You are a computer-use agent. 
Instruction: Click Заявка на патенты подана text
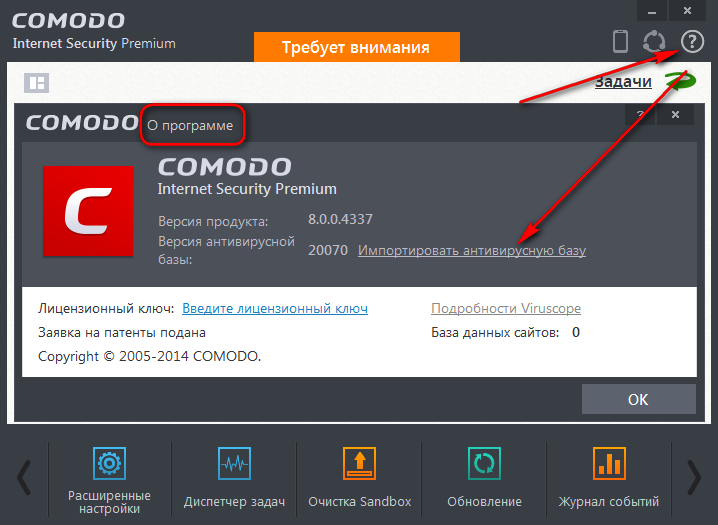pyautogui.click(x=122, y=332)
